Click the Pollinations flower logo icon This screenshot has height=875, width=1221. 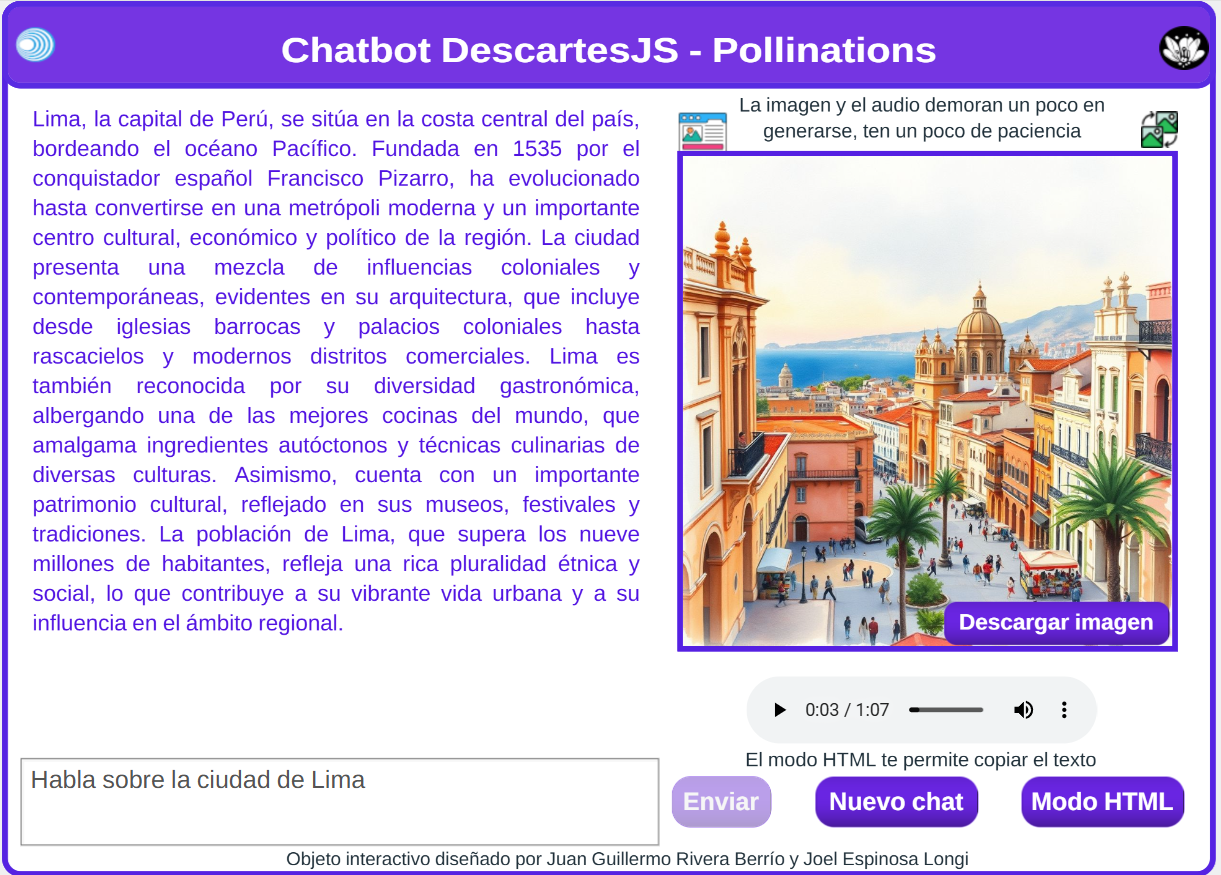pyautogui.click(x=1184, y=48)
